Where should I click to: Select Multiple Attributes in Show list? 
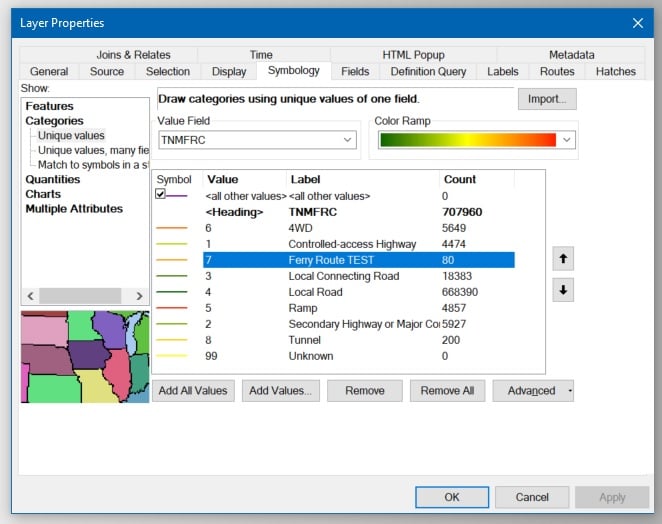point(74,209)
